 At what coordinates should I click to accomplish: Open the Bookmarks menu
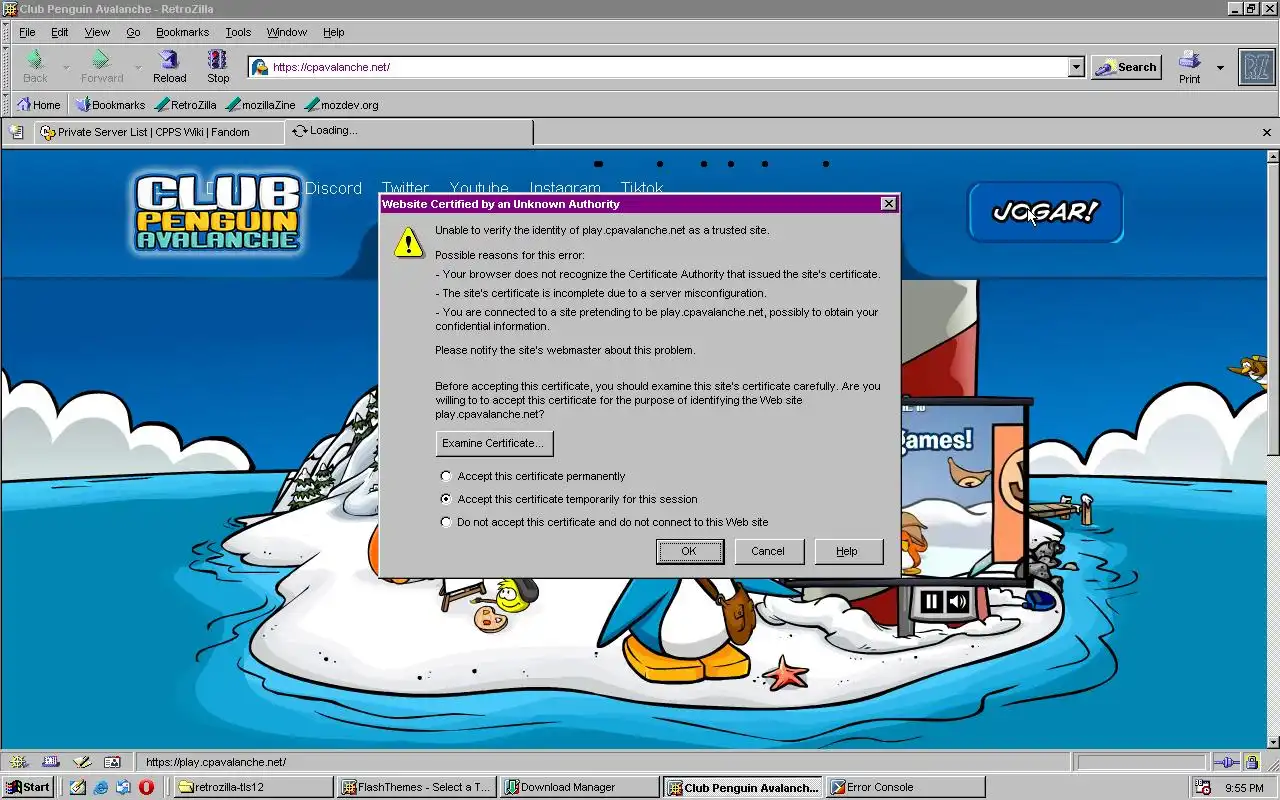(182, 32)
